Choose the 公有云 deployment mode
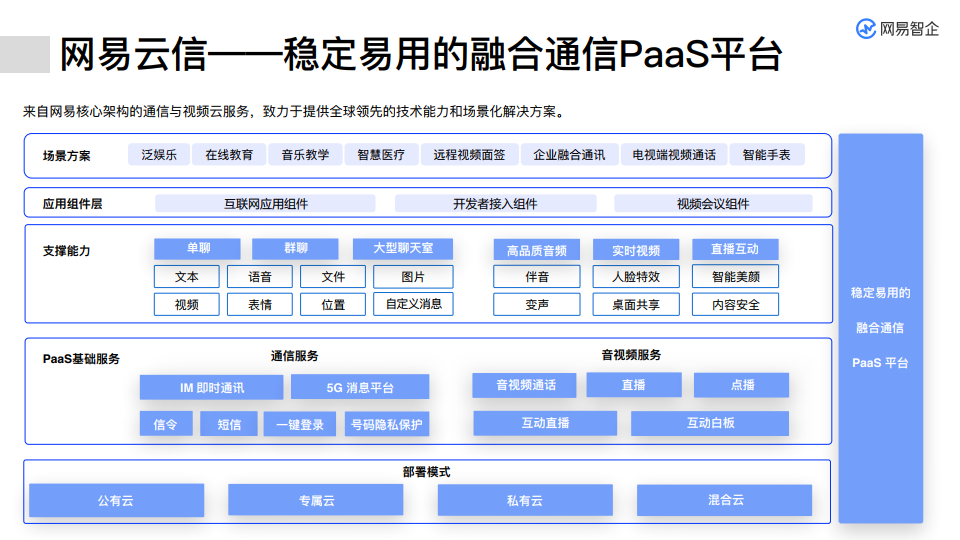The width and height of the screenshot is (960, 540). pos(116,500)
